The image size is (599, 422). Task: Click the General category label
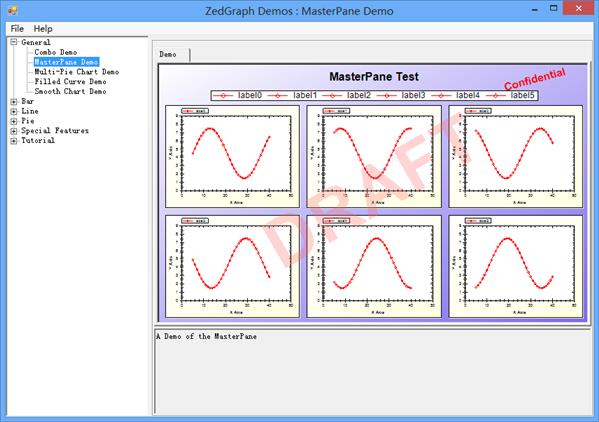(36, 42)
